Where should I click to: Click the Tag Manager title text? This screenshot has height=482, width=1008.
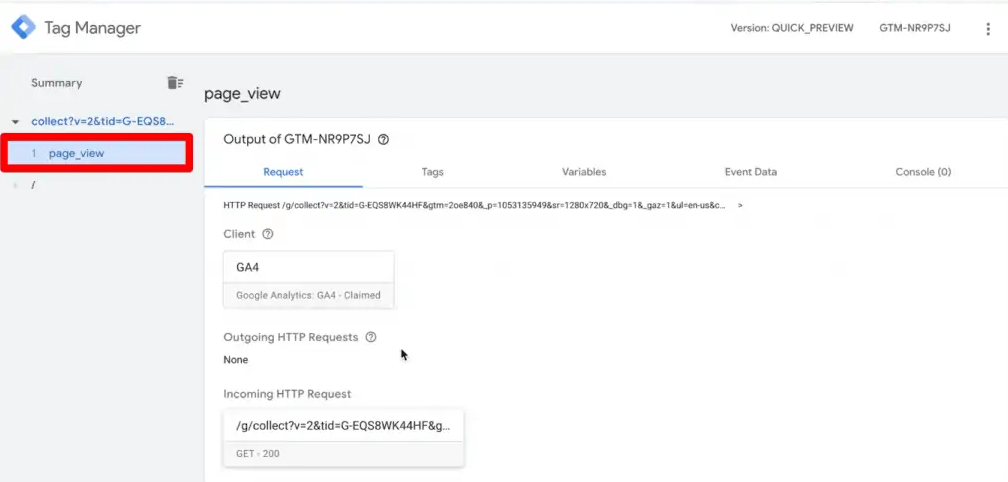[92, 28]
